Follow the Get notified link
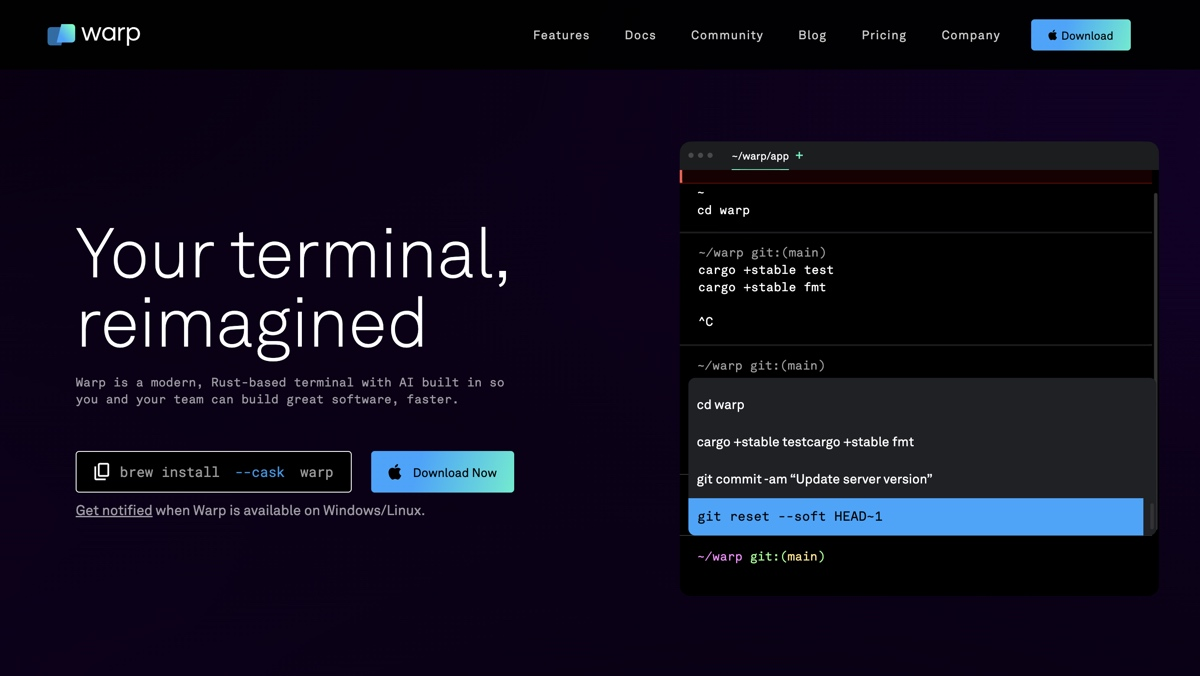This screenshot has width=1200, height=676. (x=114, y=510)
